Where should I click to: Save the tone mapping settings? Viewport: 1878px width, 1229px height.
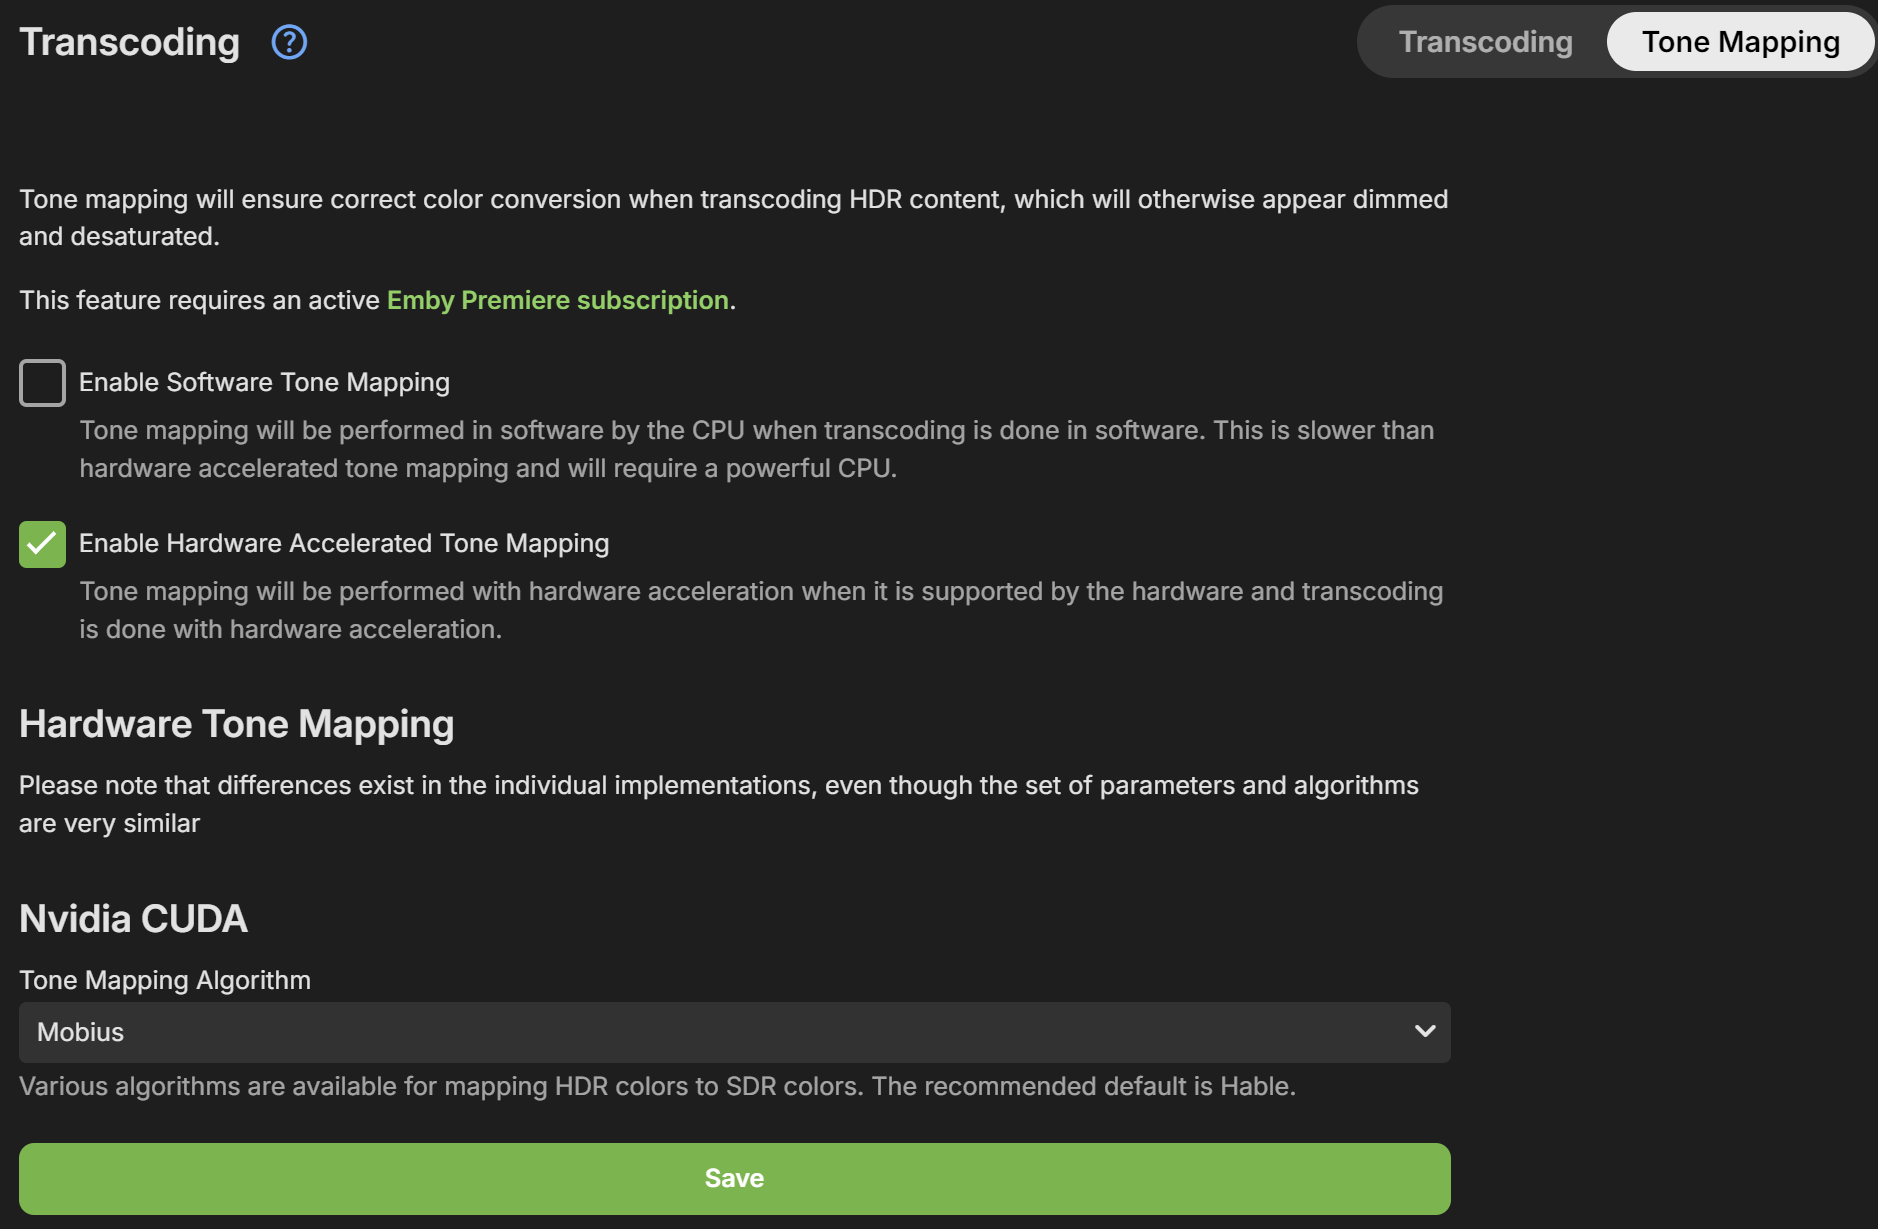pos(735,1177)
